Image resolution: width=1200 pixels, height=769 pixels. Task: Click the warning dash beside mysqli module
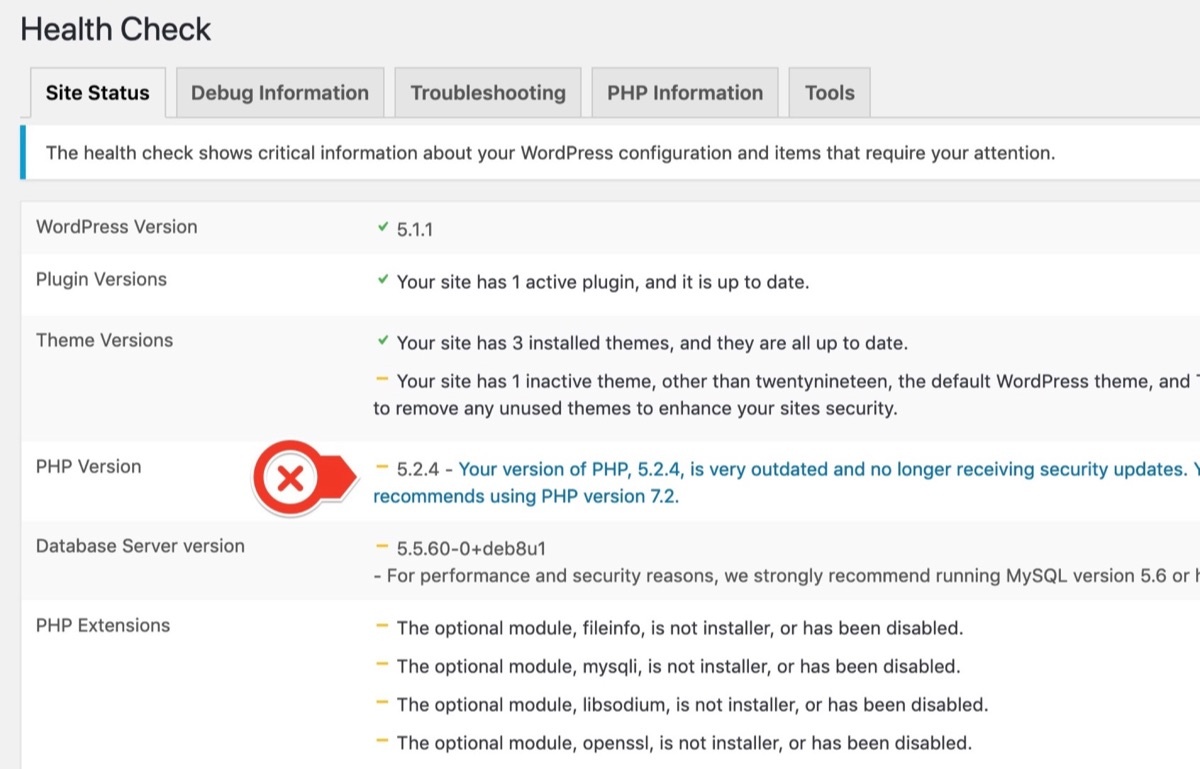point(382,664)
